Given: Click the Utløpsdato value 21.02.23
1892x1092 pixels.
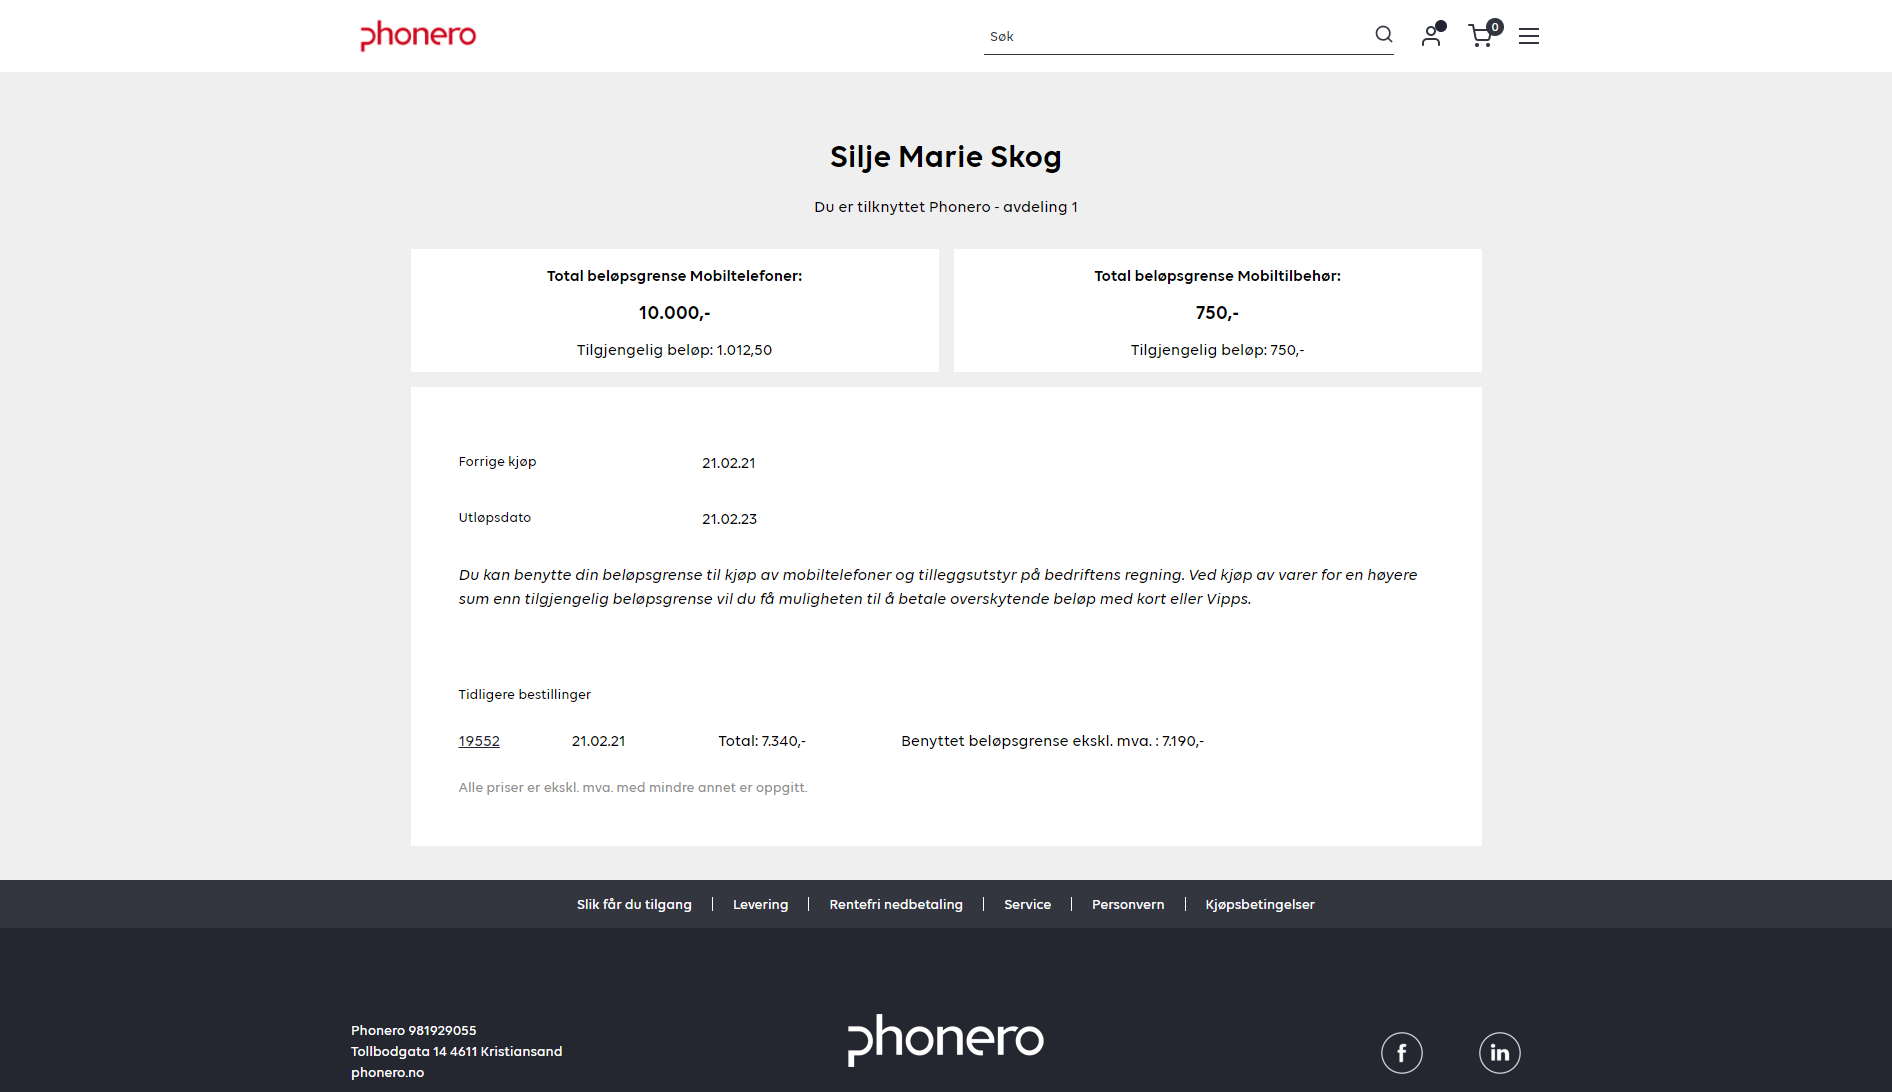Looking at the screenshot, I should [x=729, y=519].
